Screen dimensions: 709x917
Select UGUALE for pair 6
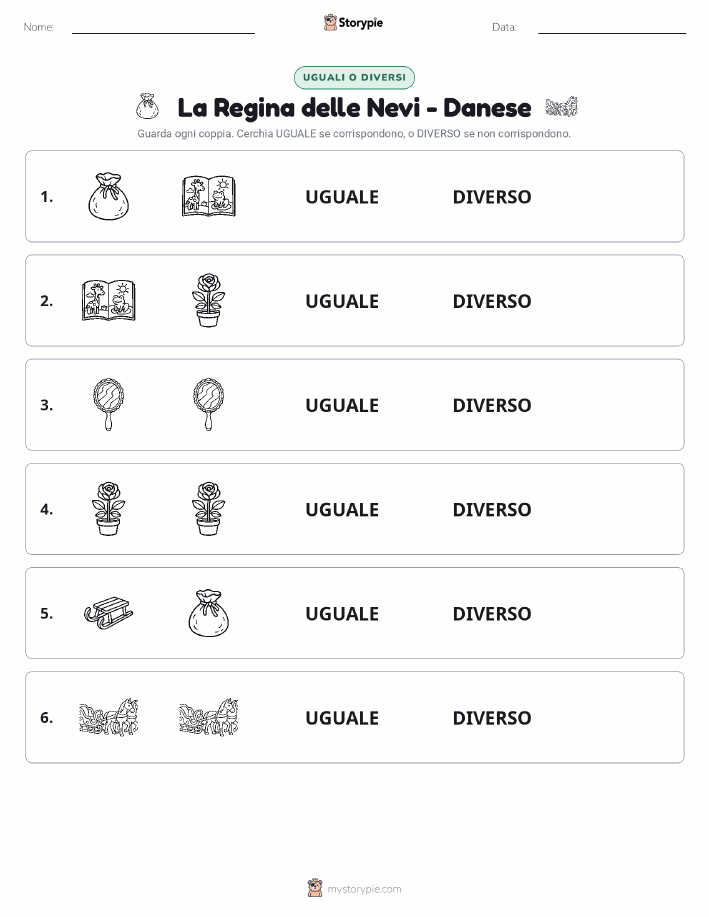(x=342, y=718)
